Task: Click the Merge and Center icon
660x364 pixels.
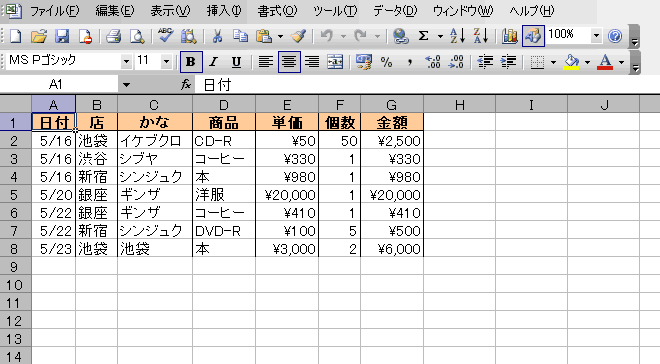Action: (335, 62)
